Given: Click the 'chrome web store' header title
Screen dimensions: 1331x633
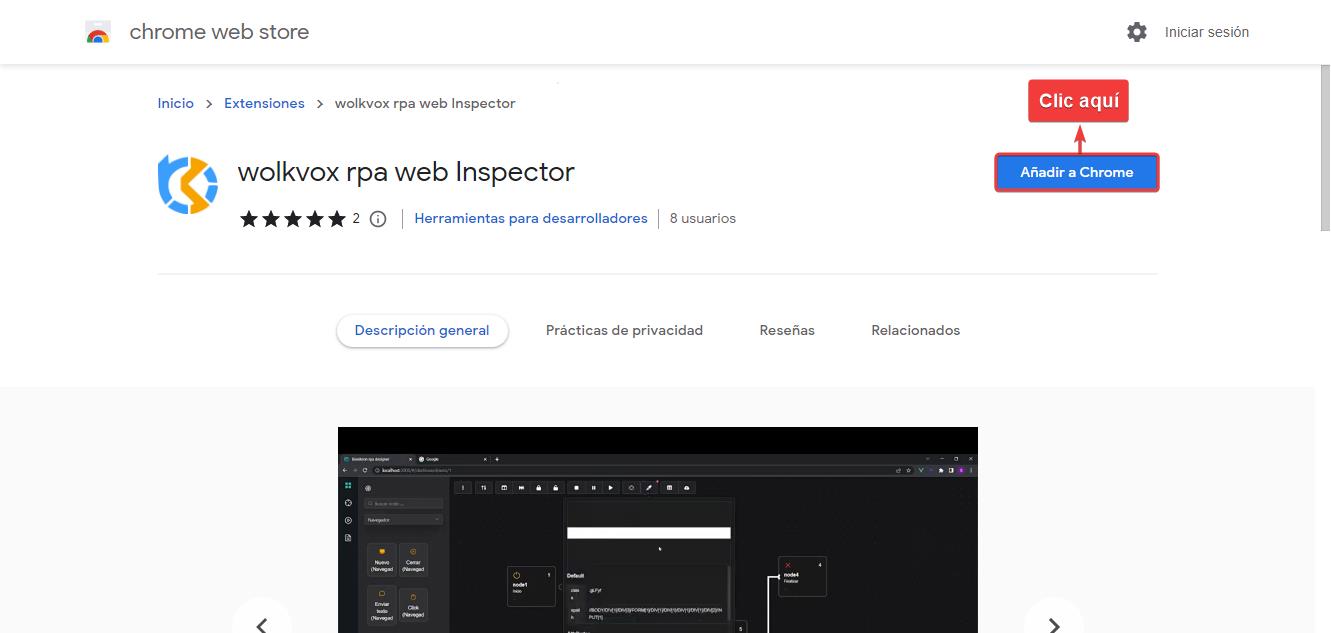Looking at the screenshot, I should (x=219, y=32).
